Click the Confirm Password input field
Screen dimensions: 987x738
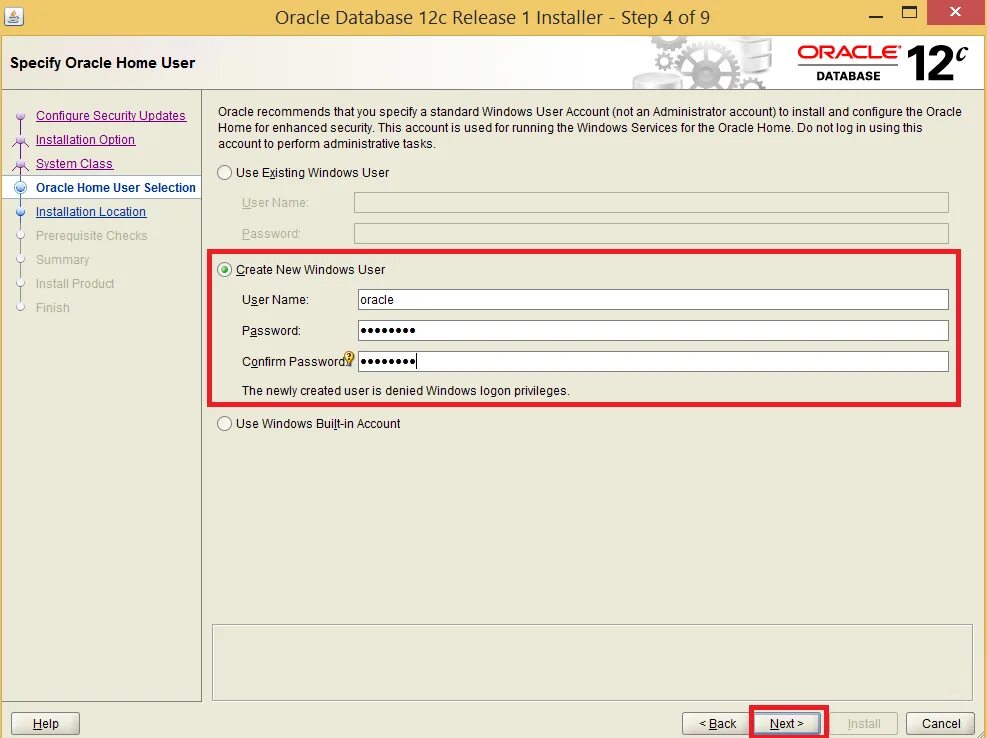[x=653, y=361]
